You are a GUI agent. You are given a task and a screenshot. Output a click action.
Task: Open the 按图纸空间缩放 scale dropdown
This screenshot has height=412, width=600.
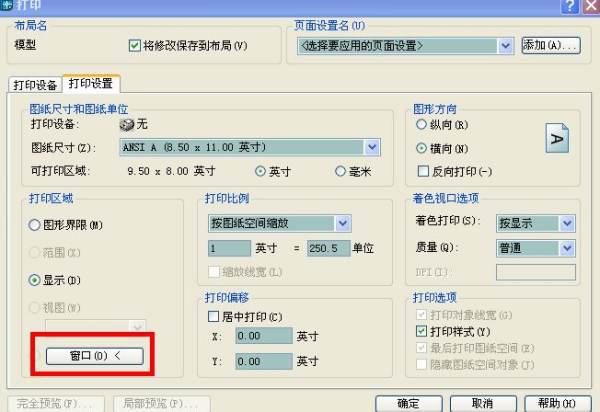342,222
